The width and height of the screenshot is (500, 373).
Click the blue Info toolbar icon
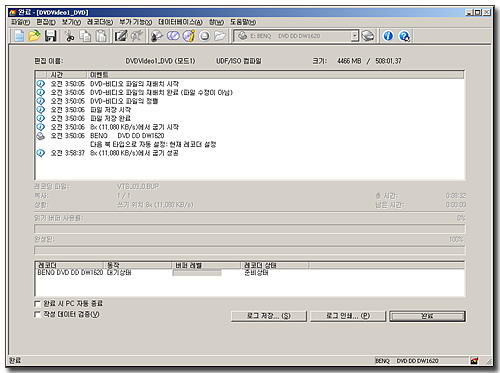pos(388,36)
